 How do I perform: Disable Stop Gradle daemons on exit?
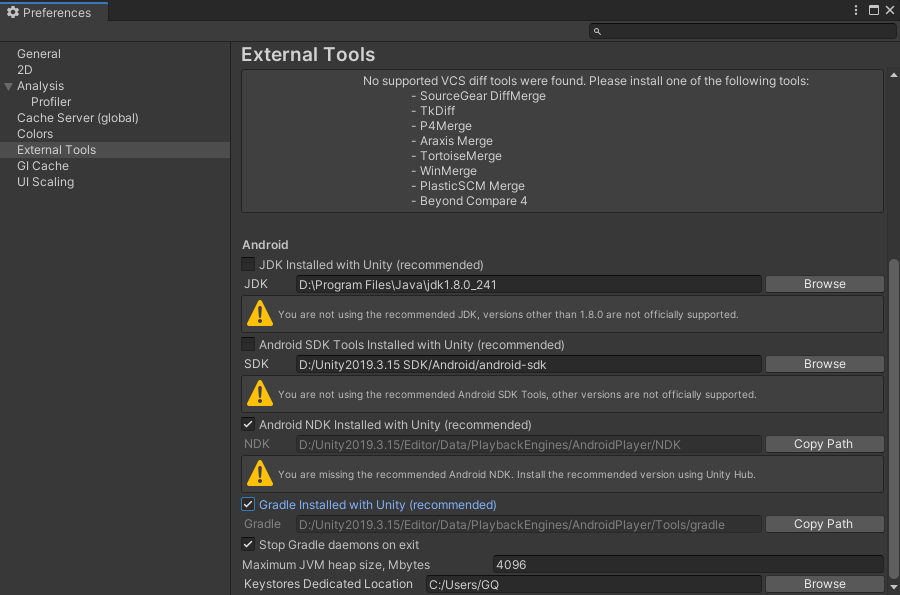(248, 544)
